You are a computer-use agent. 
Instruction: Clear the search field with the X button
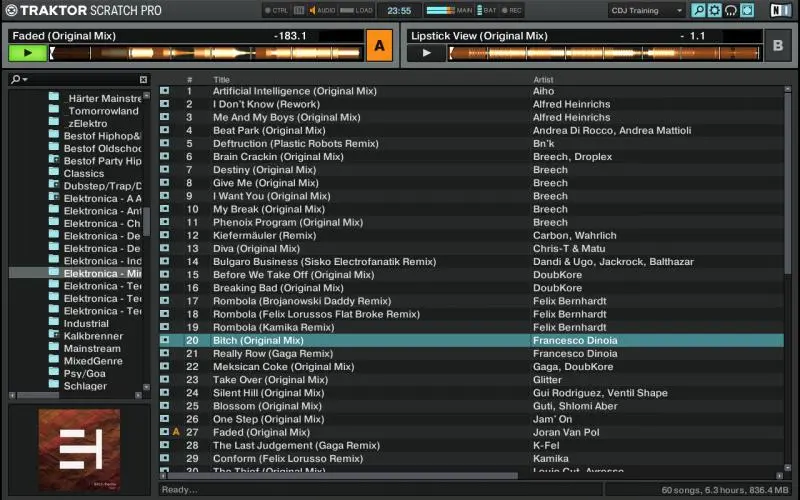point(143,79)
